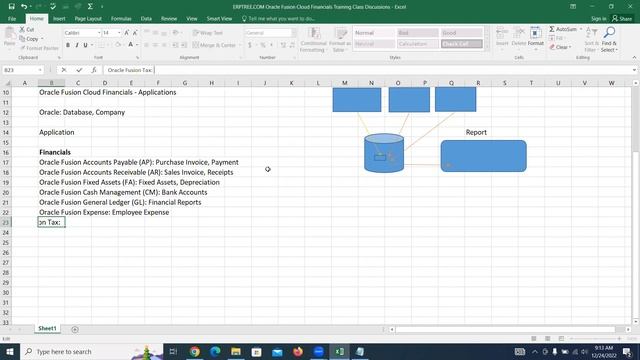Increase font size with the larger A icon

(127, 33)
